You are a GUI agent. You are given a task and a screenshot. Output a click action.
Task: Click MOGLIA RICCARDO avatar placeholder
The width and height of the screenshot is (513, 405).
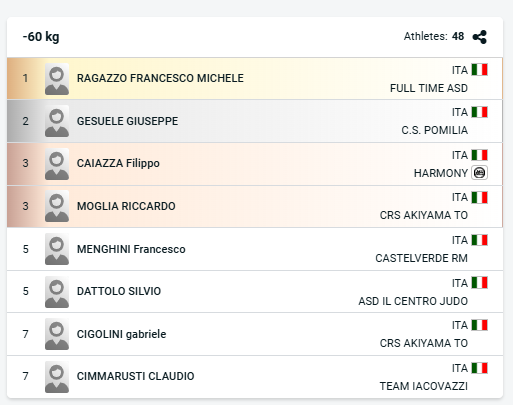[57, 206]
